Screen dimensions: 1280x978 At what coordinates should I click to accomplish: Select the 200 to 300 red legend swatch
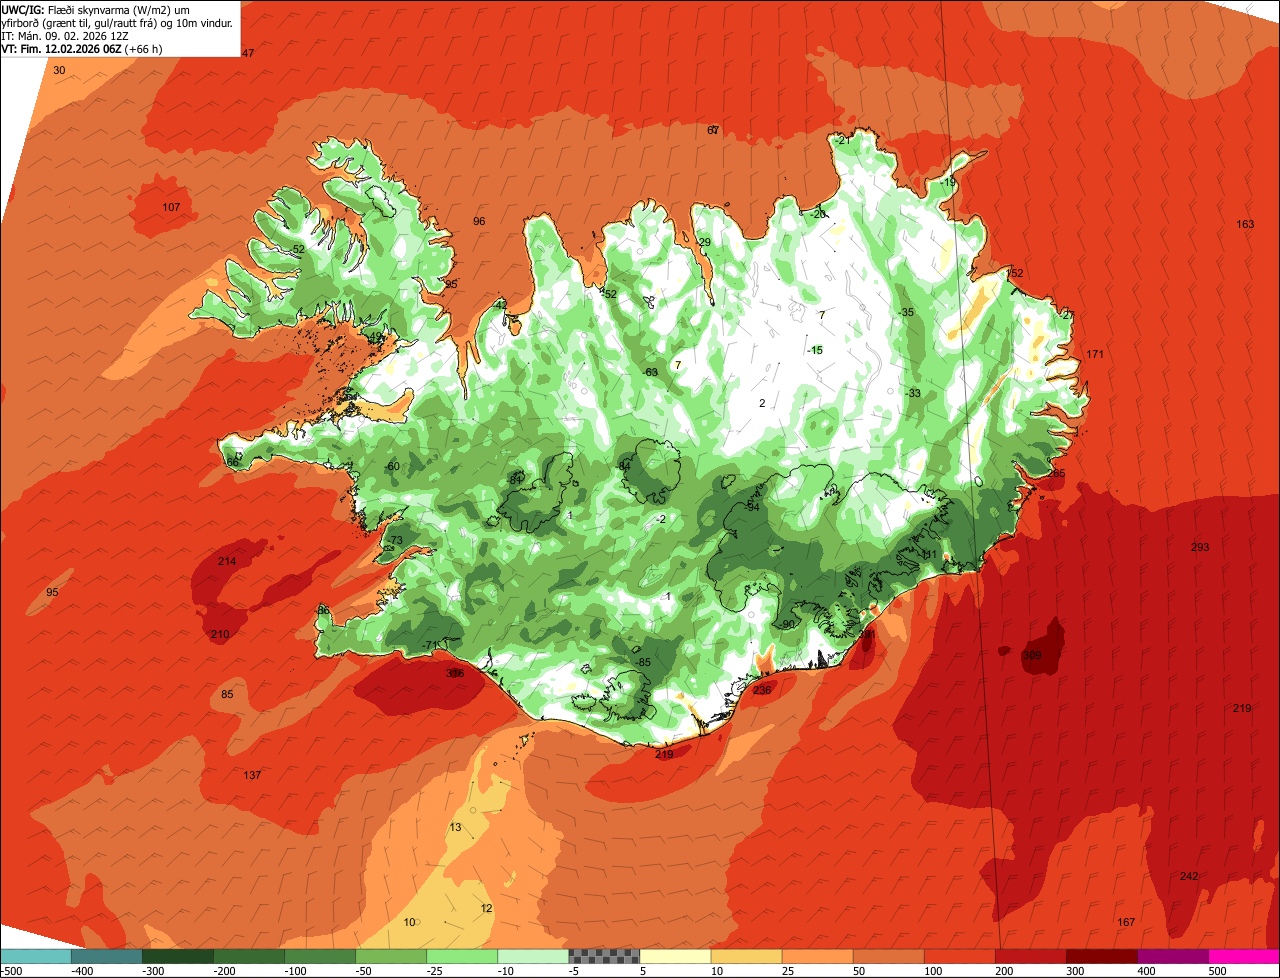1030,956
